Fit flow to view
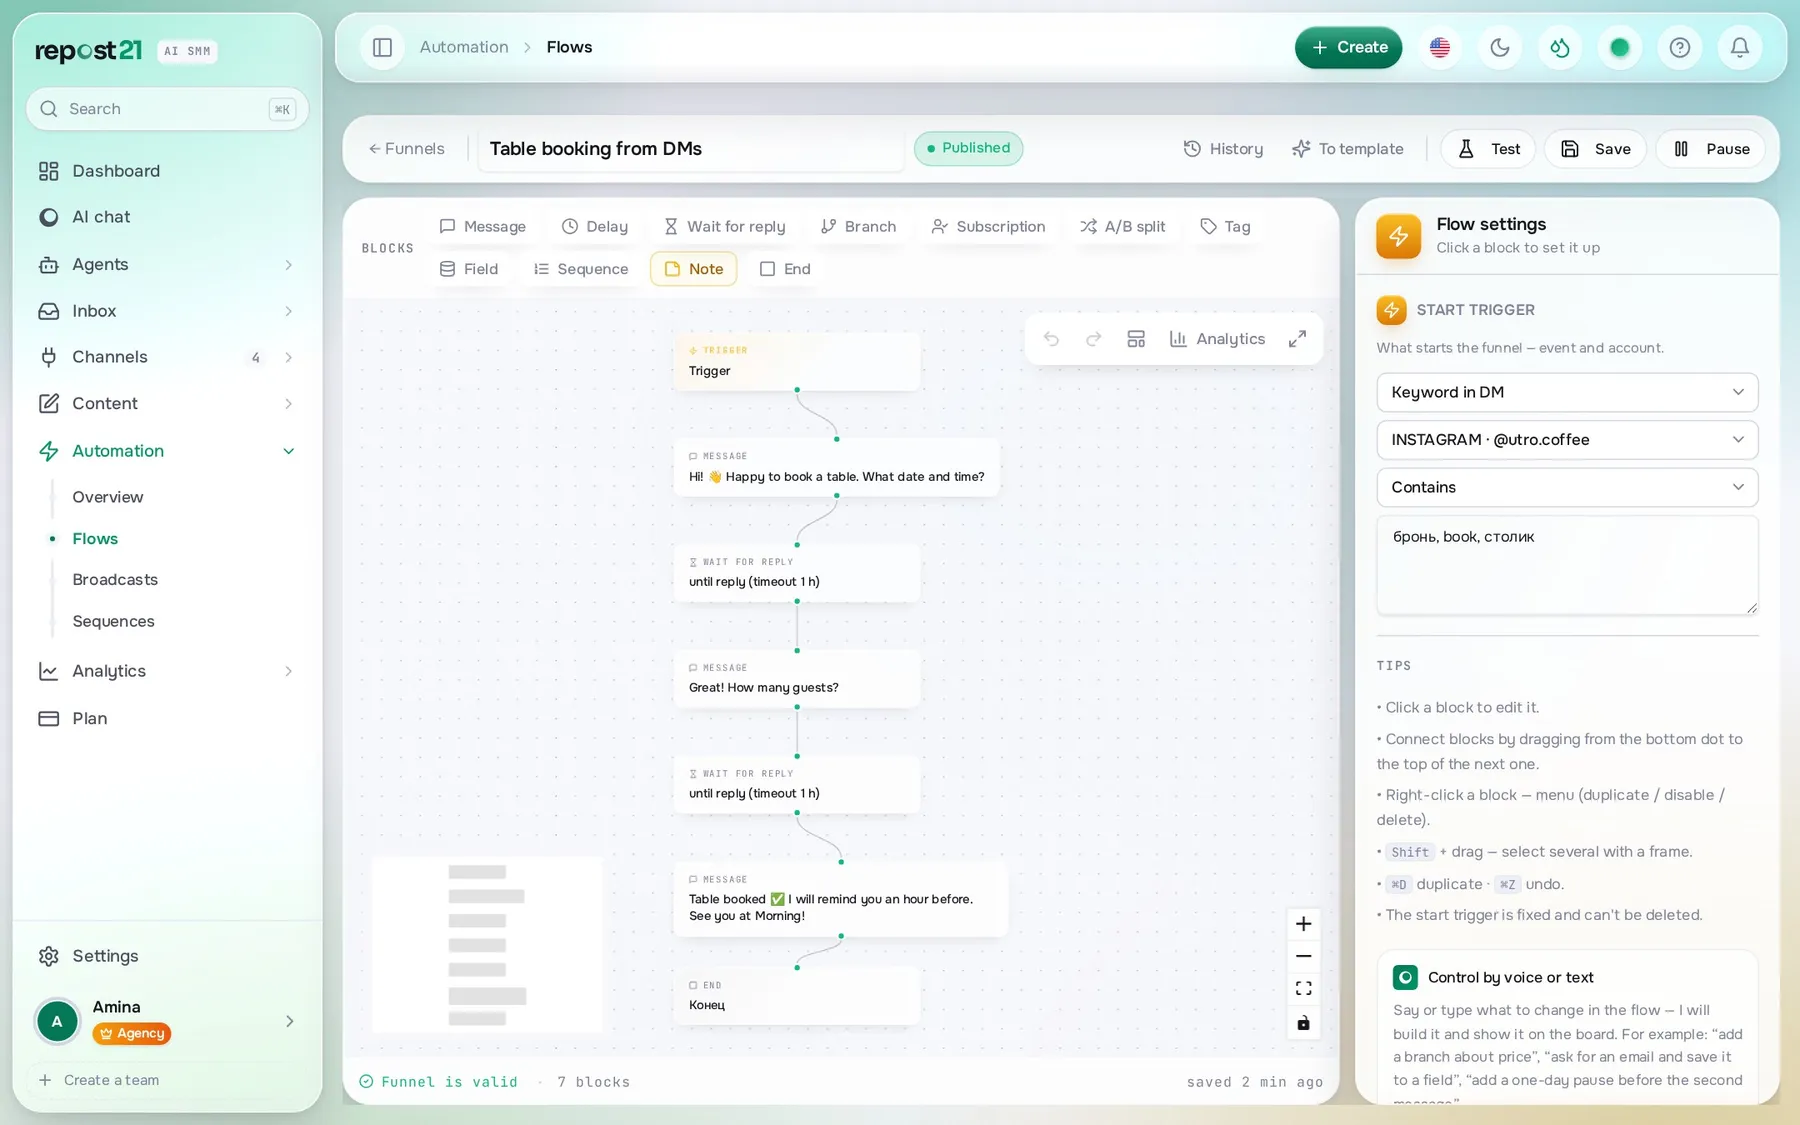Image resolution: width=1800 pixels, height=1125 pixels. (x=1303, y=989)
